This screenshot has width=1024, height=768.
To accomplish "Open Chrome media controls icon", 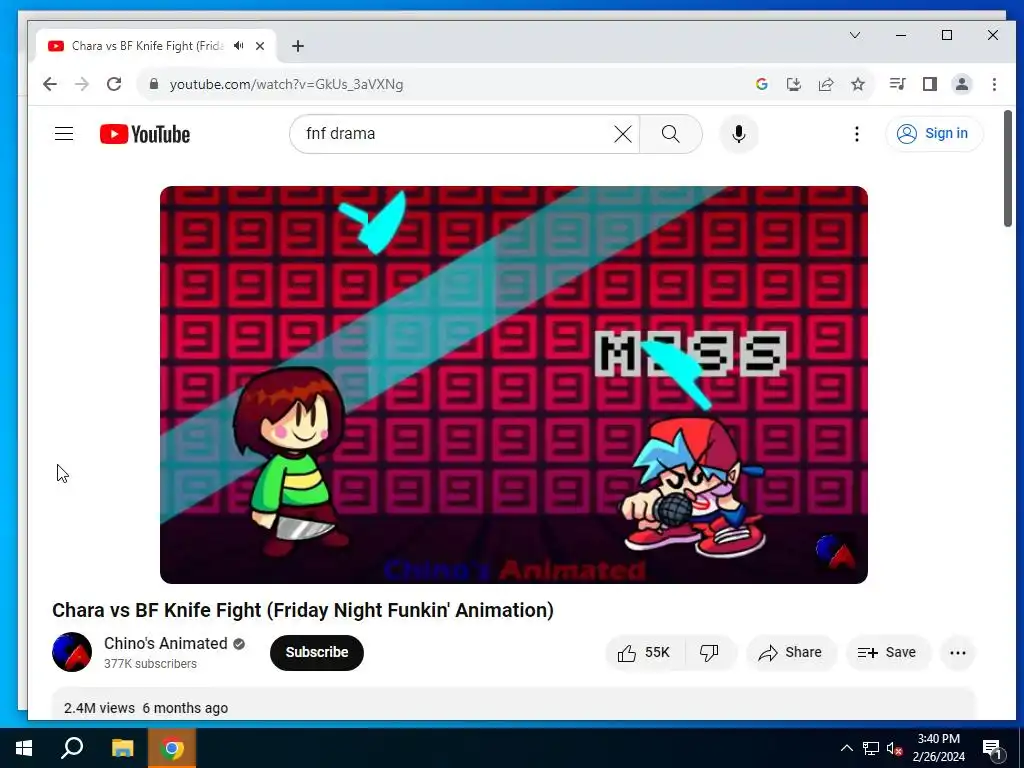I will click(897, 84).
